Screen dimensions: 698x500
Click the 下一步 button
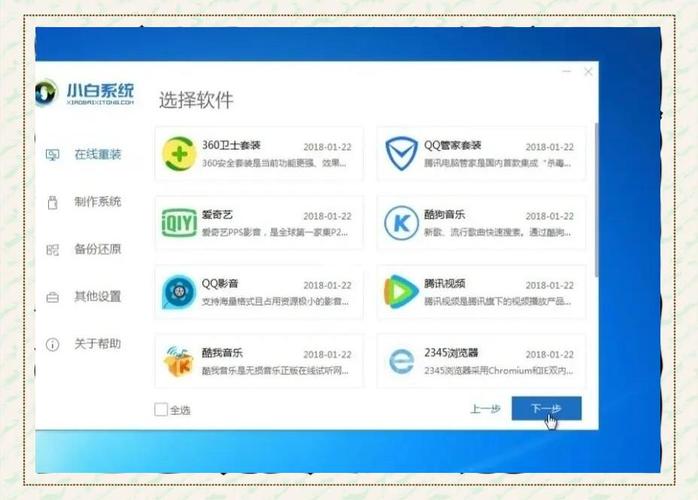click(547, 408)
